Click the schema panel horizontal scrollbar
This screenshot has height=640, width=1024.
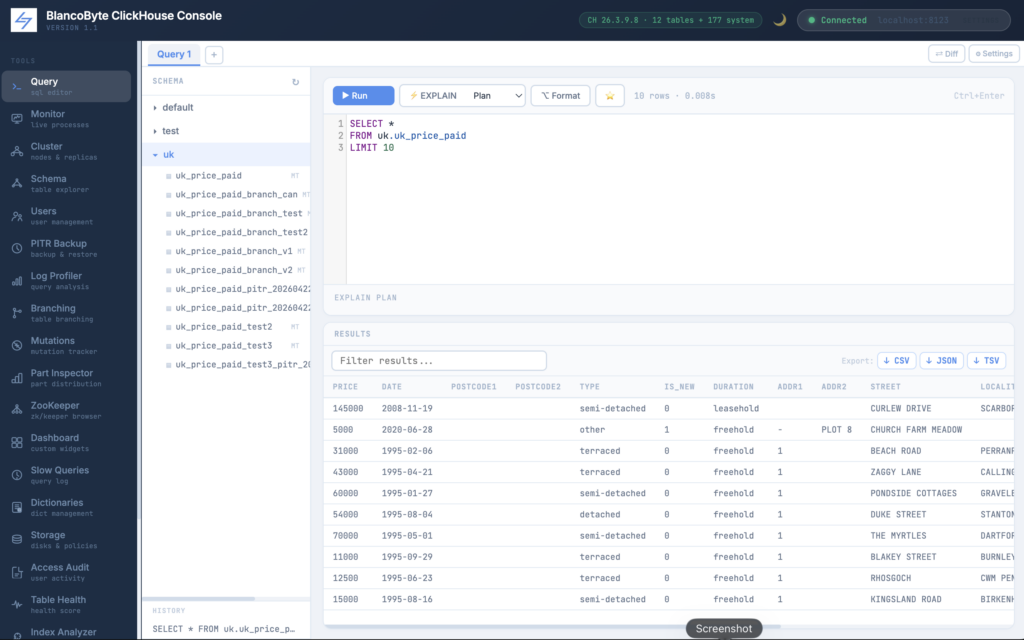tap(199, 598)
